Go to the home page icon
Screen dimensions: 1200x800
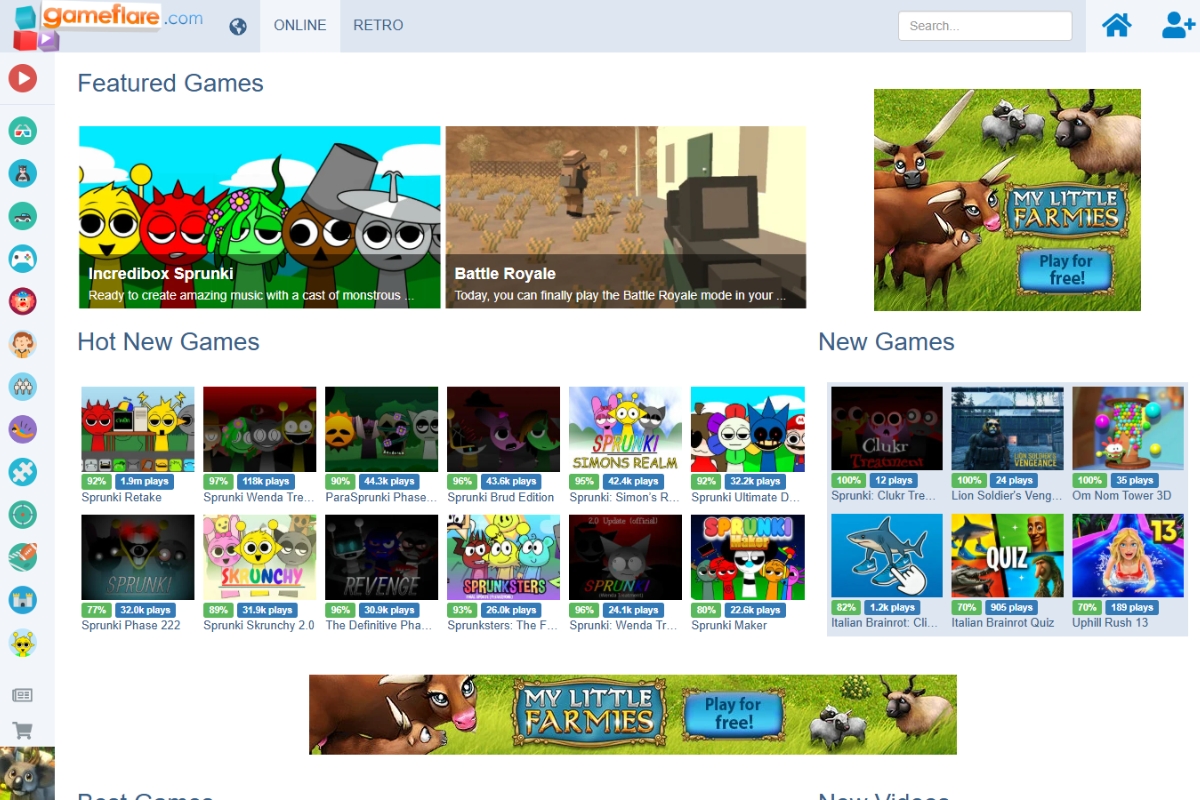tap(1116, 25)
